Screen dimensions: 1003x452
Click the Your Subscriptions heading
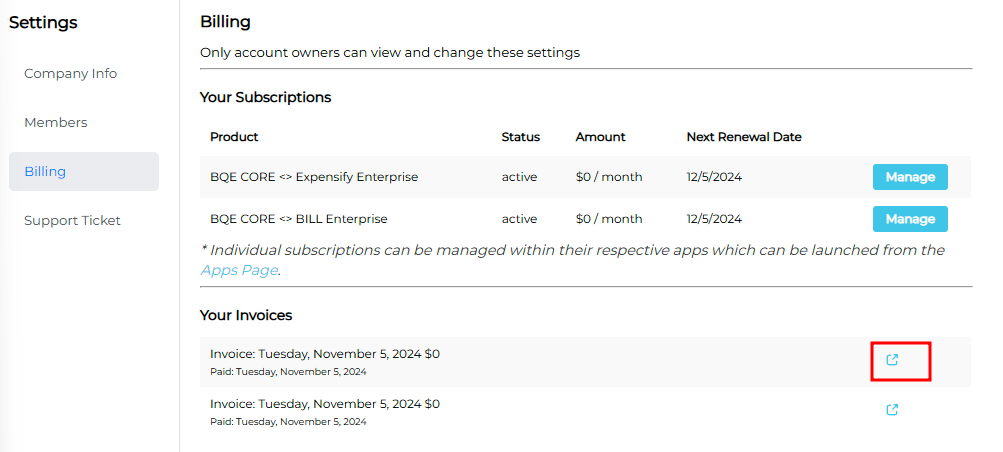point(265,97)
